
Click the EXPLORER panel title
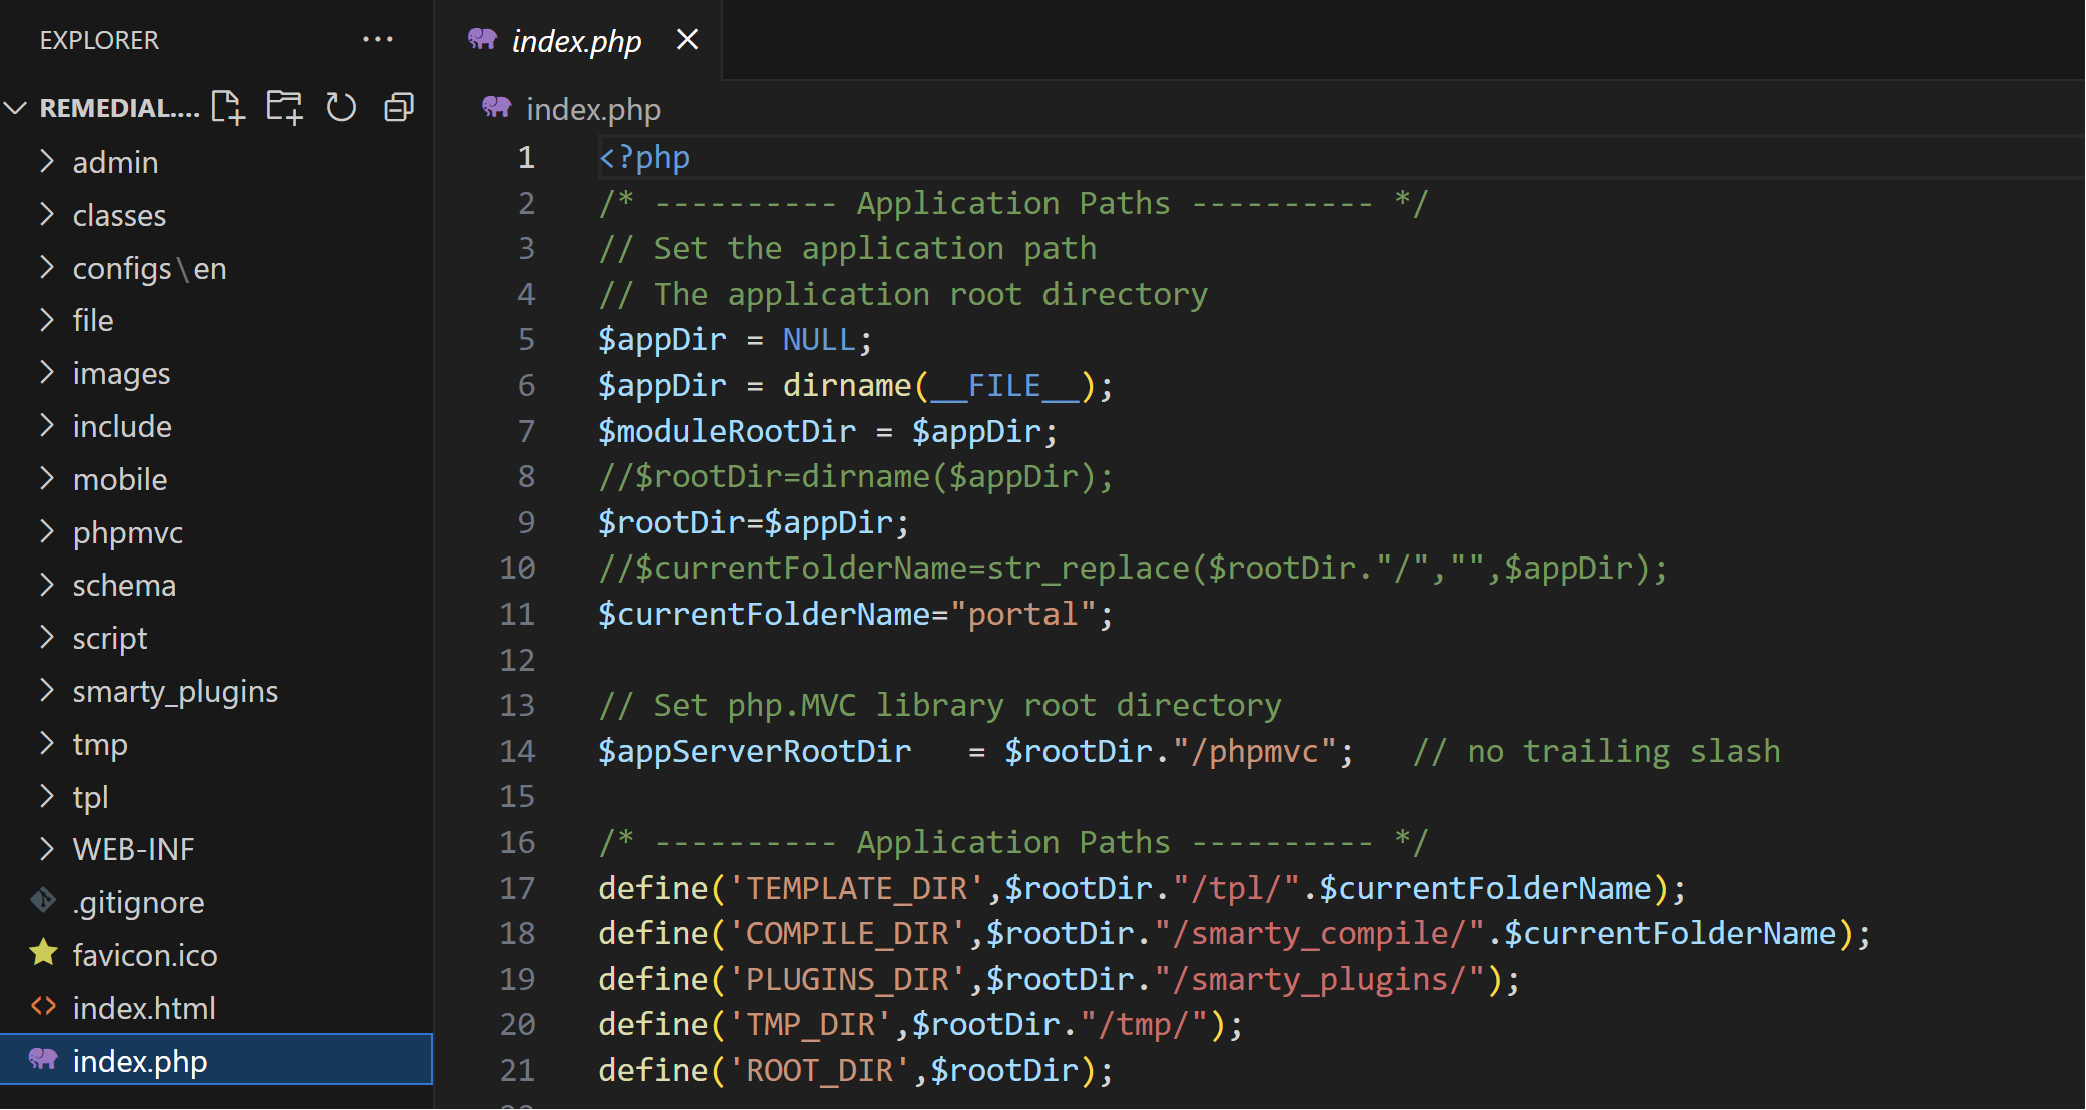99,40
